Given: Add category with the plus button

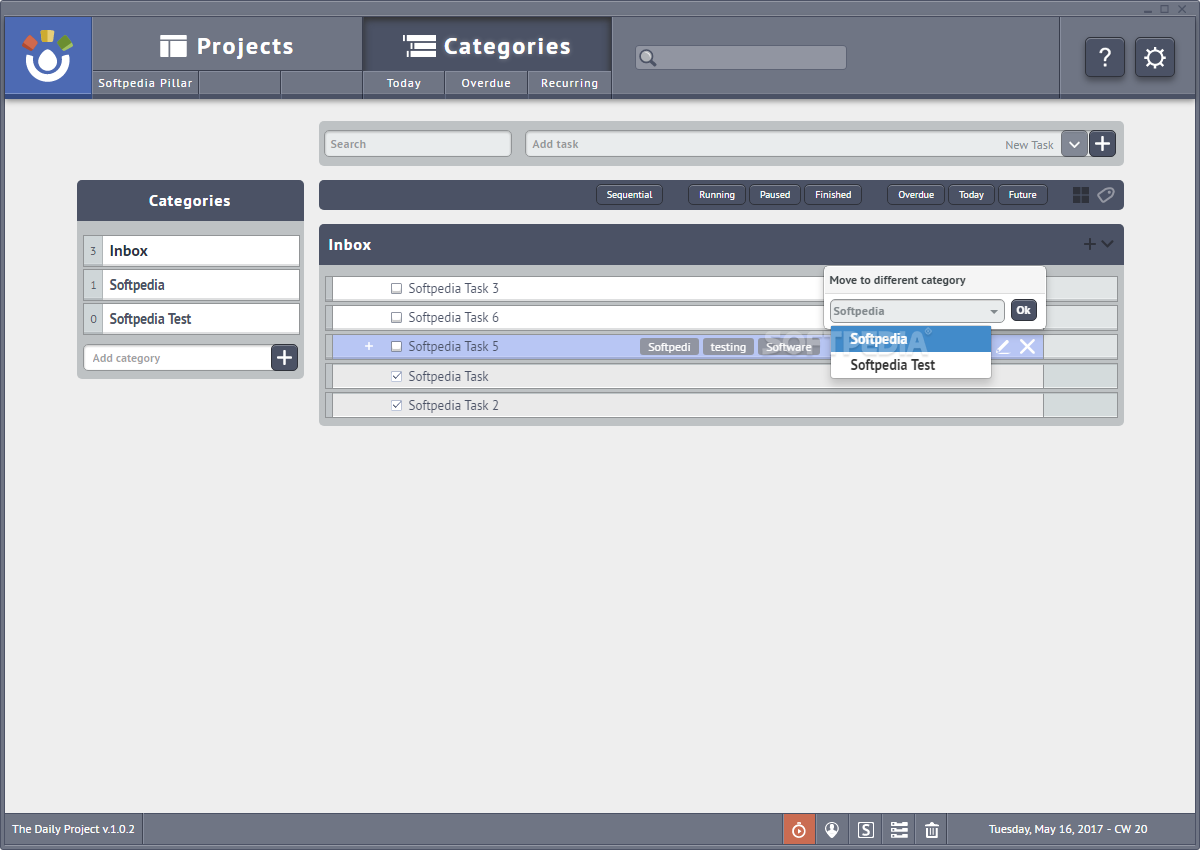Looking at the screenshot, I should (285, 358).
